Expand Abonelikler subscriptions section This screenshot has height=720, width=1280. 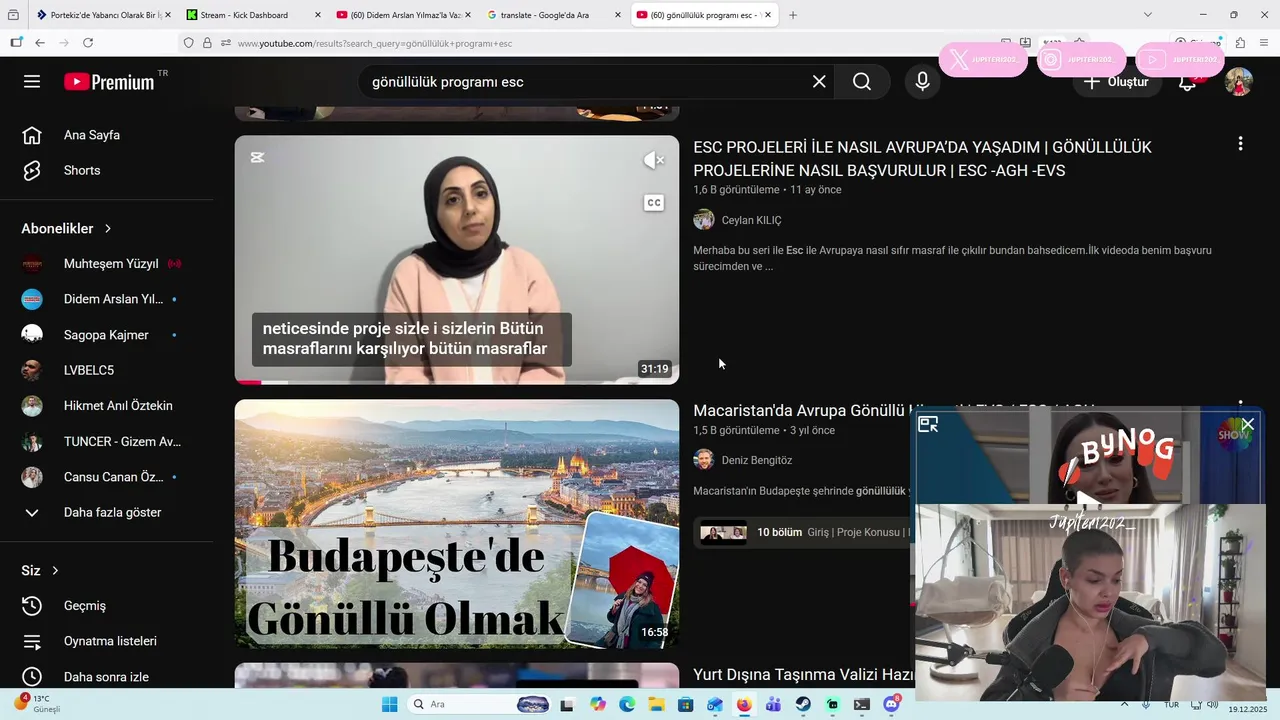tap(67, 228)
